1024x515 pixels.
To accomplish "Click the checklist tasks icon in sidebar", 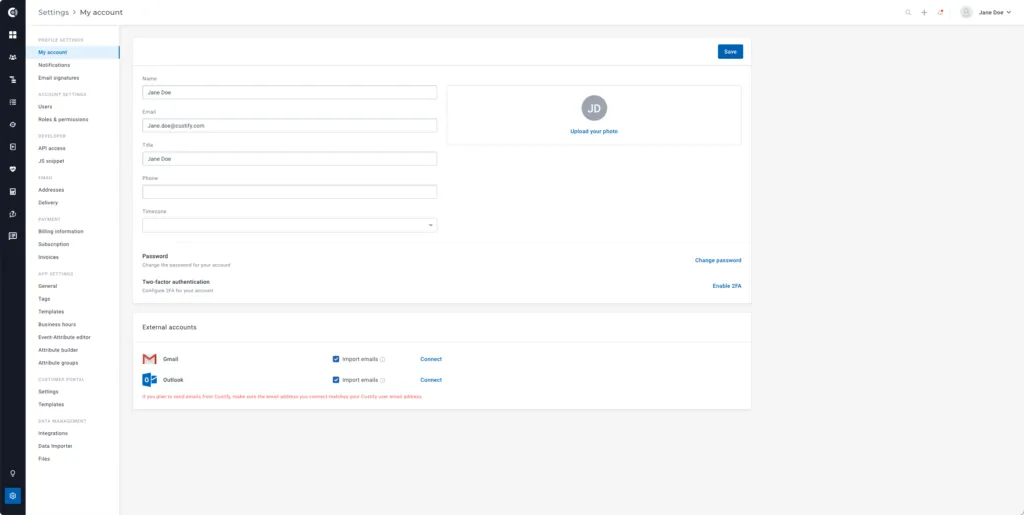I will click(x=12, y=102).
